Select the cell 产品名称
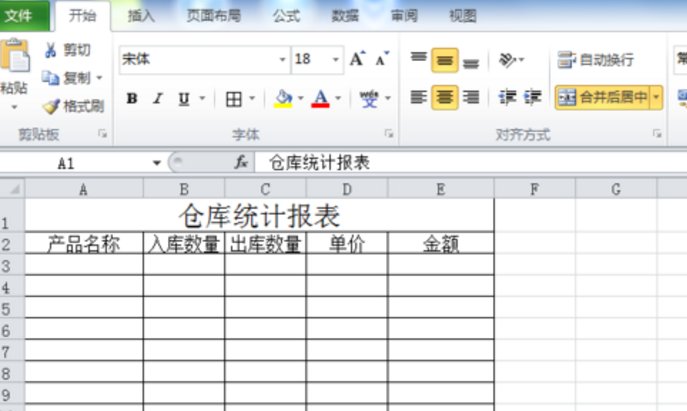Viewport: 687px width, 411px height. (x=84, y=244)
